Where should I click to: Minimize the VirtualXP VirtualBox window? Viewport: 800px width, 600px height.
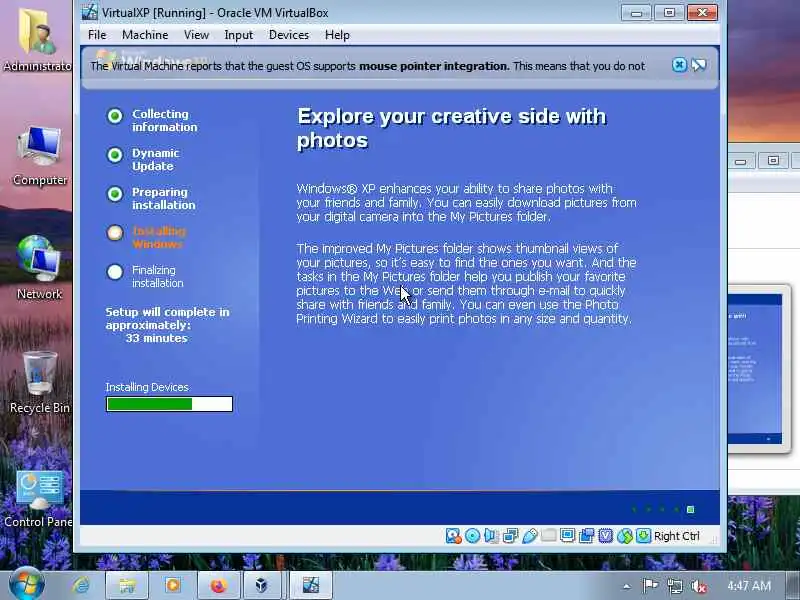pos(636,12)
